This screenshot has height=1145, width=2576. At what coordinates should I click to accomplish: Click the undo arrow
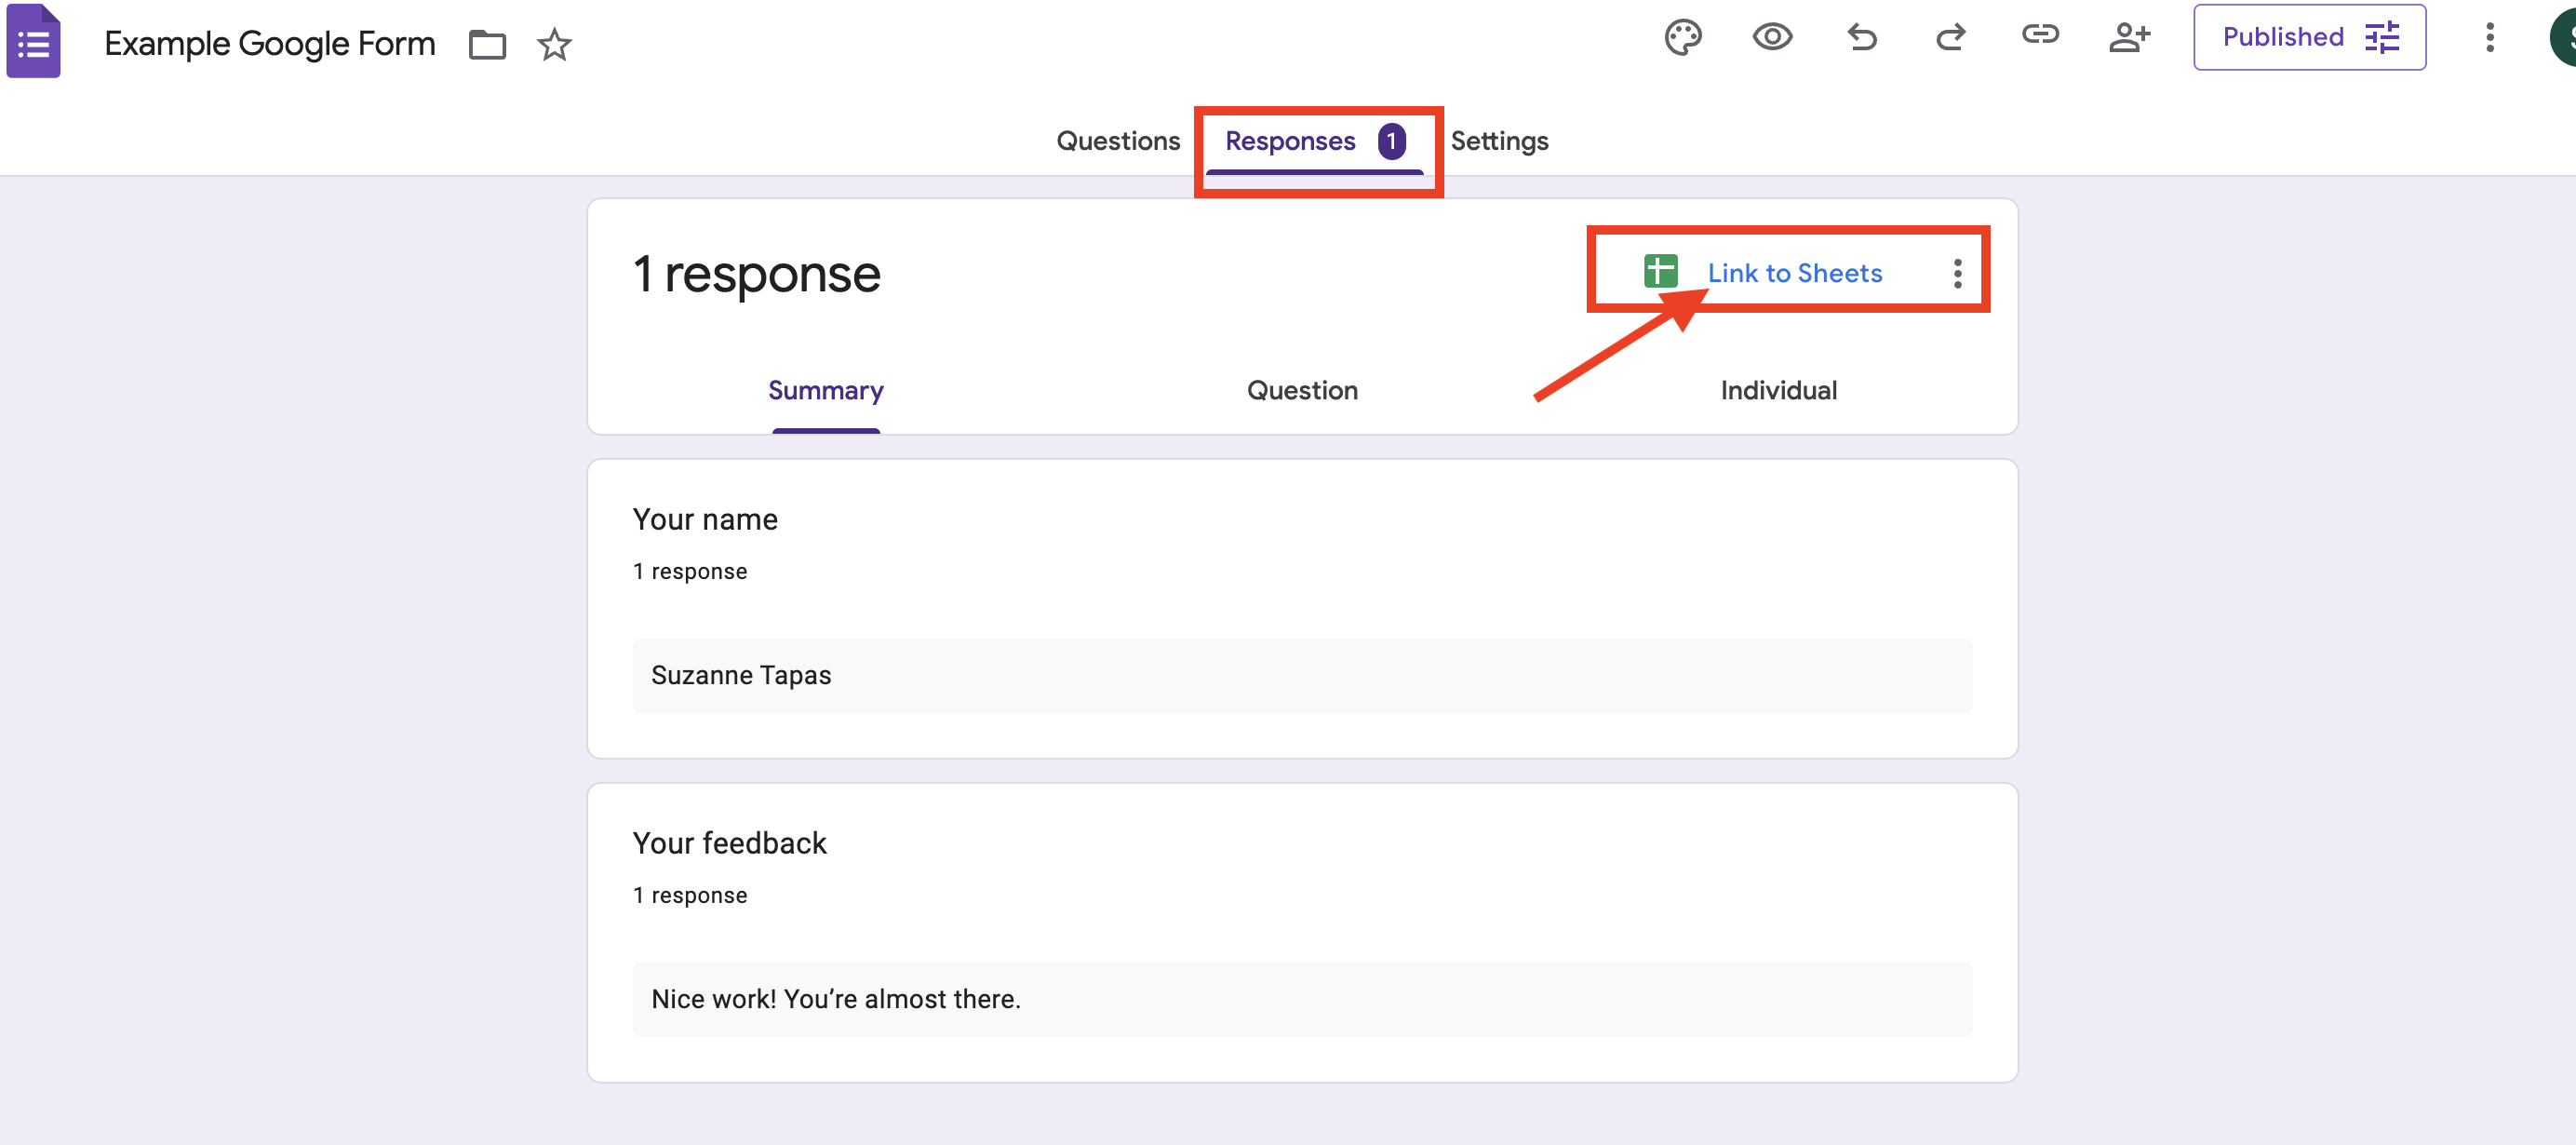(x=1861, y=38)
